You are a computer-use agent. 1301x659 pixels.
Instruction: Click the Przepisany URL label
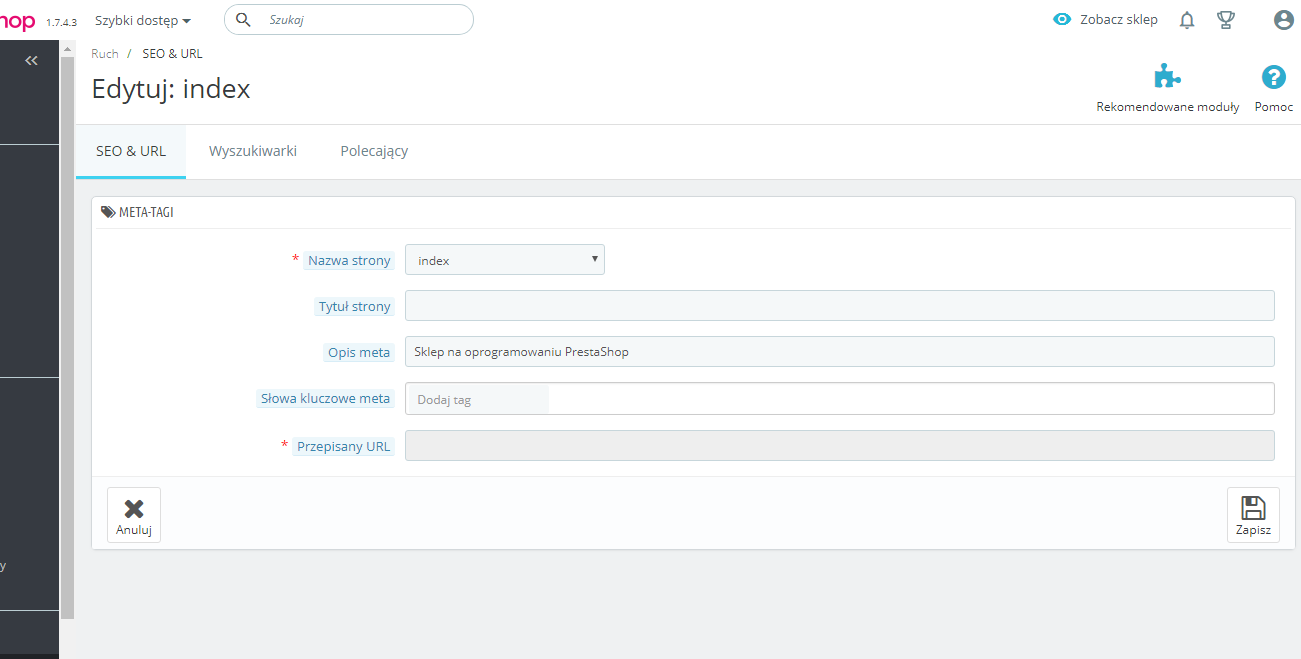click(344, 447)
